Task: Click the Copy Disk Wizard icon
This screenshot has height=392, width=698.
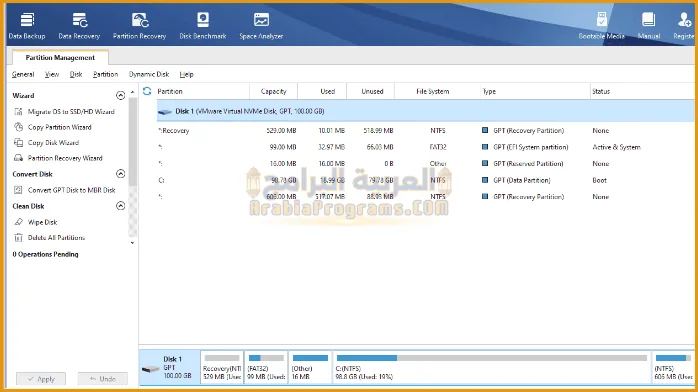Action: [x=18, y=143]
